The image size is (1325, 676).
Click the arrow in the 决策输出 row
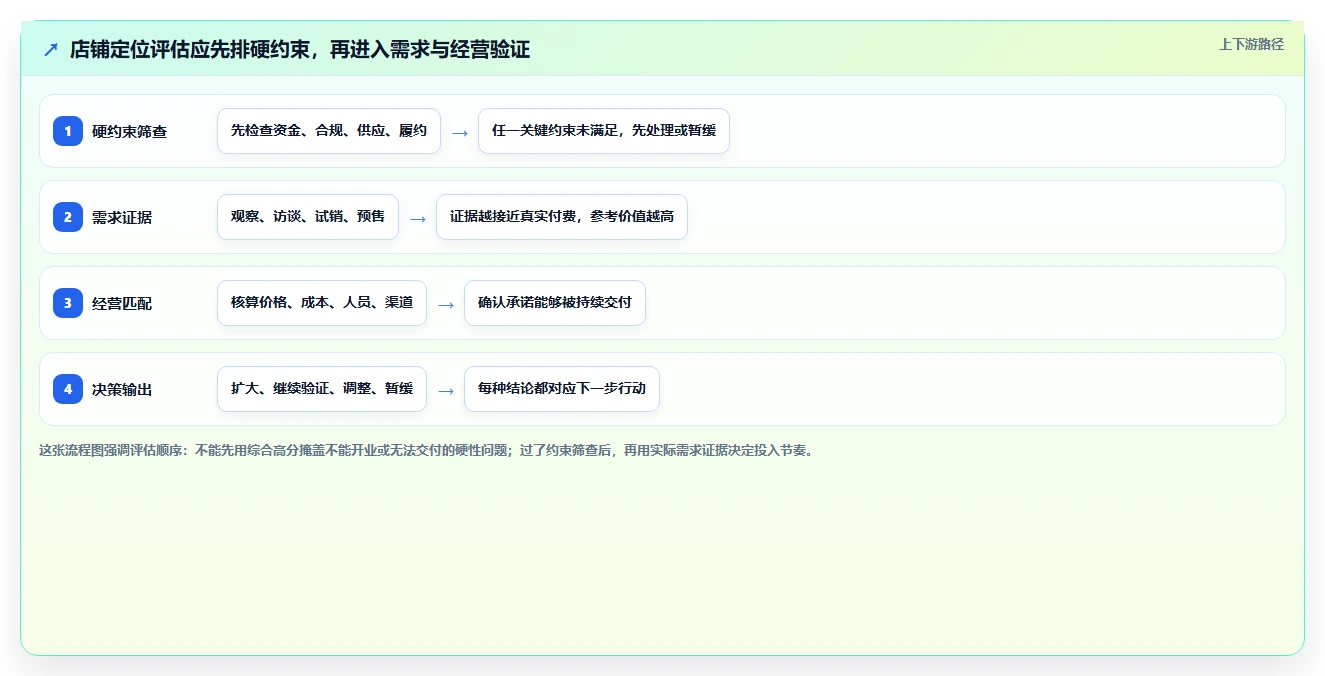(x=446, y=390)
